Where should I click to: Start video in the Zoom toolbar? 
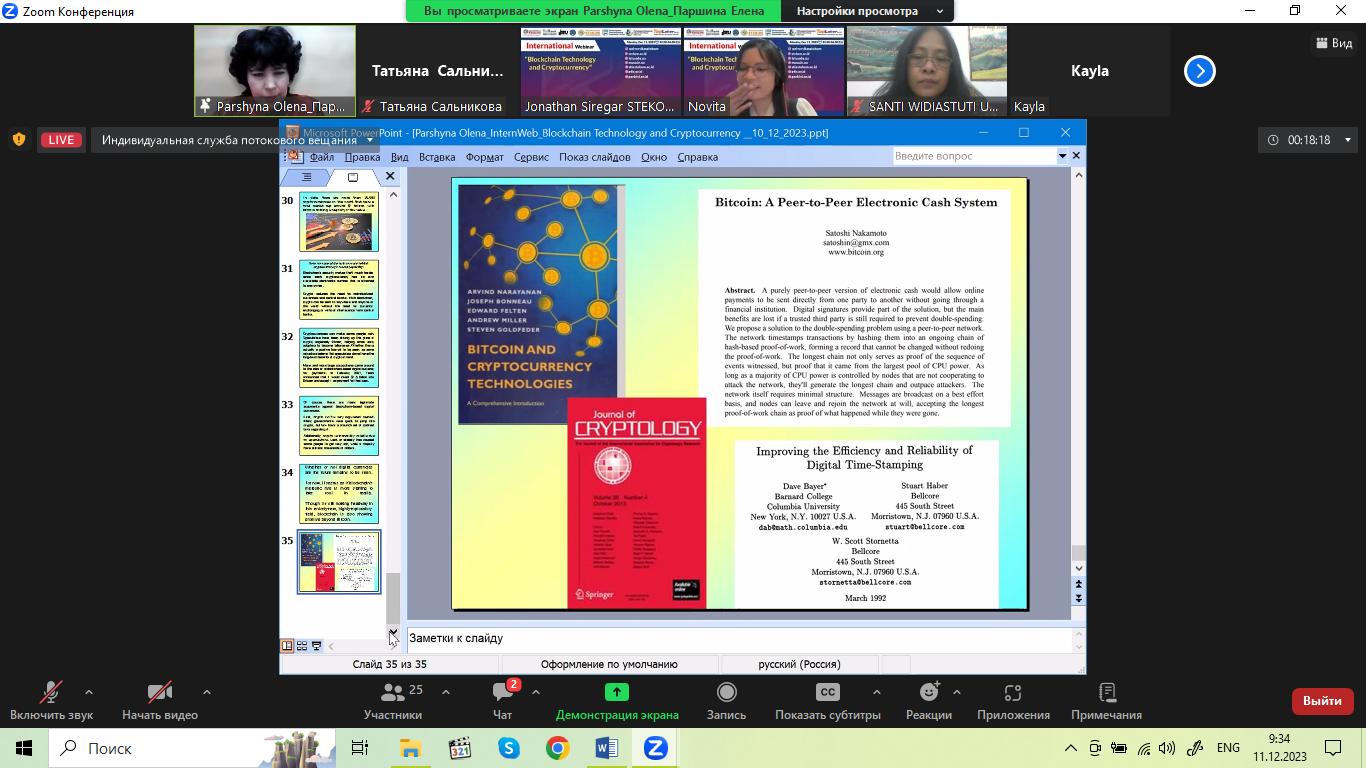tap(160, 700)
